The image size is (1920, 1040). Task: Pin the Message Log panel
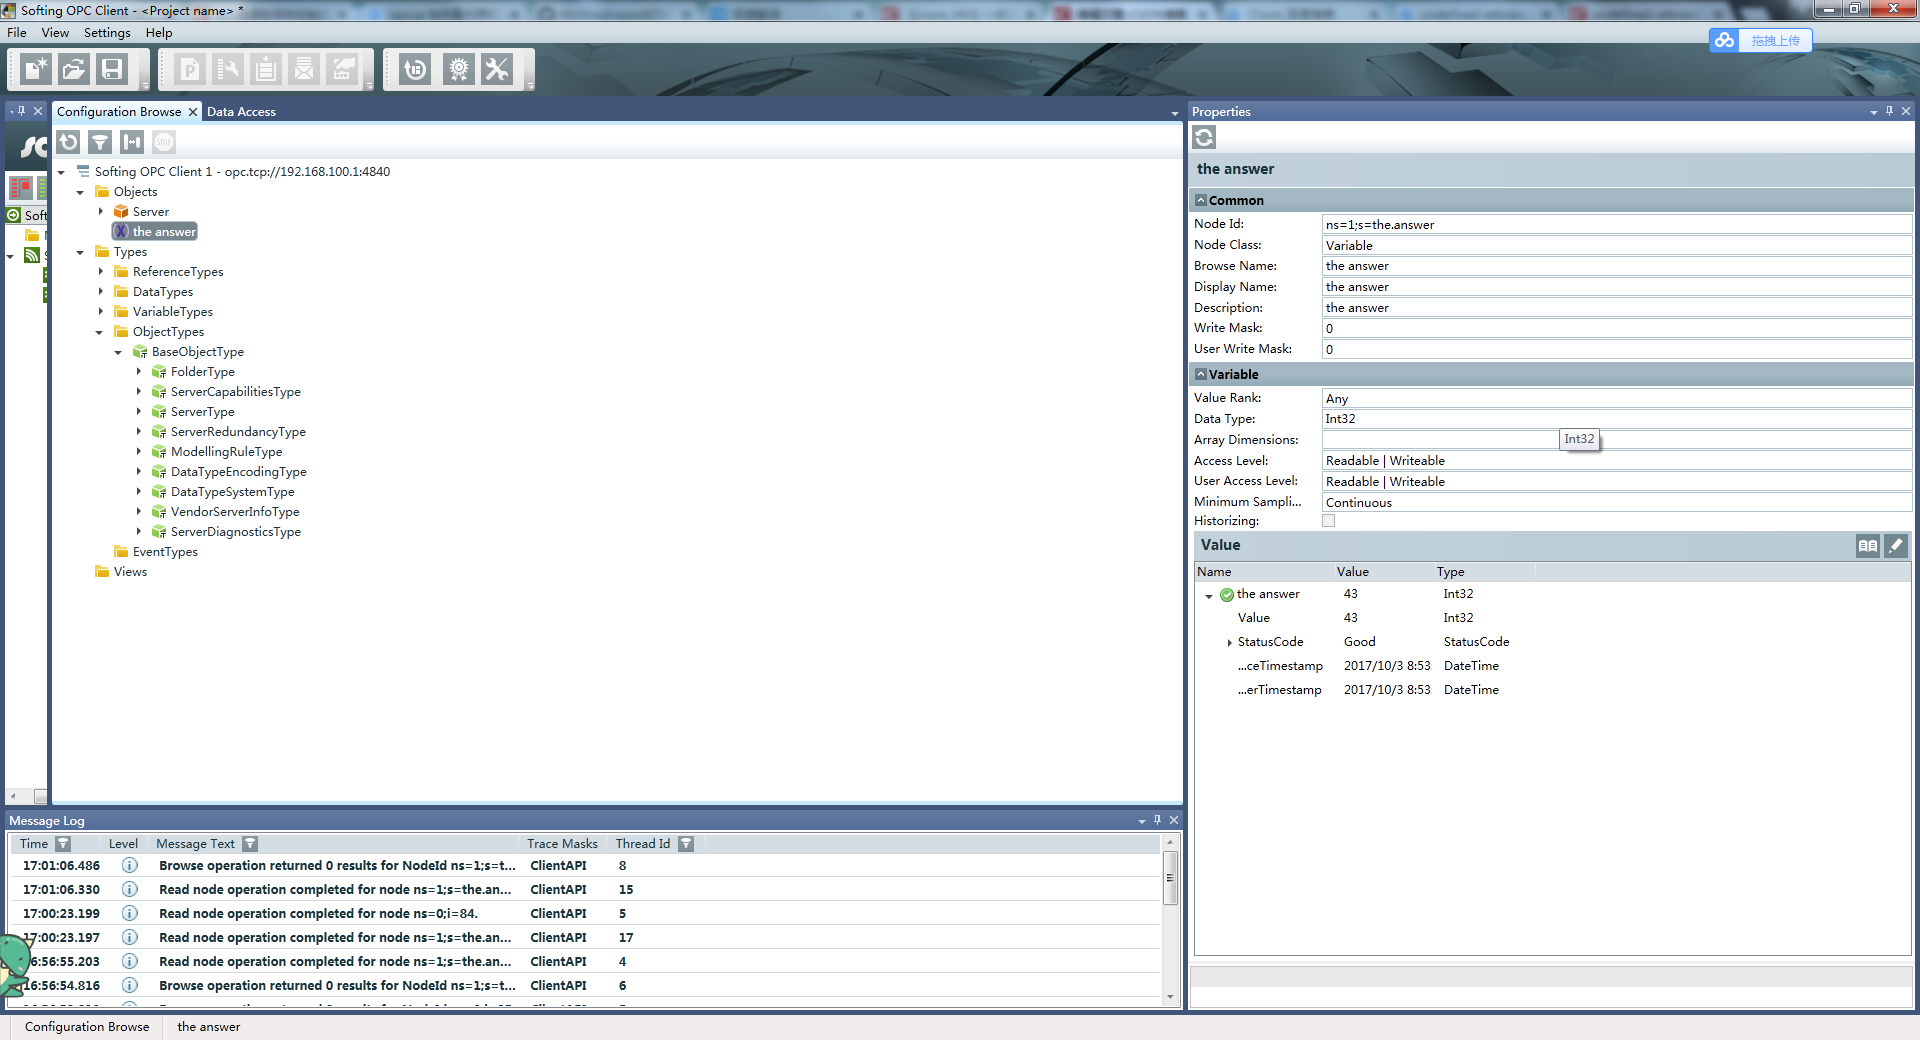pos(1157,820)
